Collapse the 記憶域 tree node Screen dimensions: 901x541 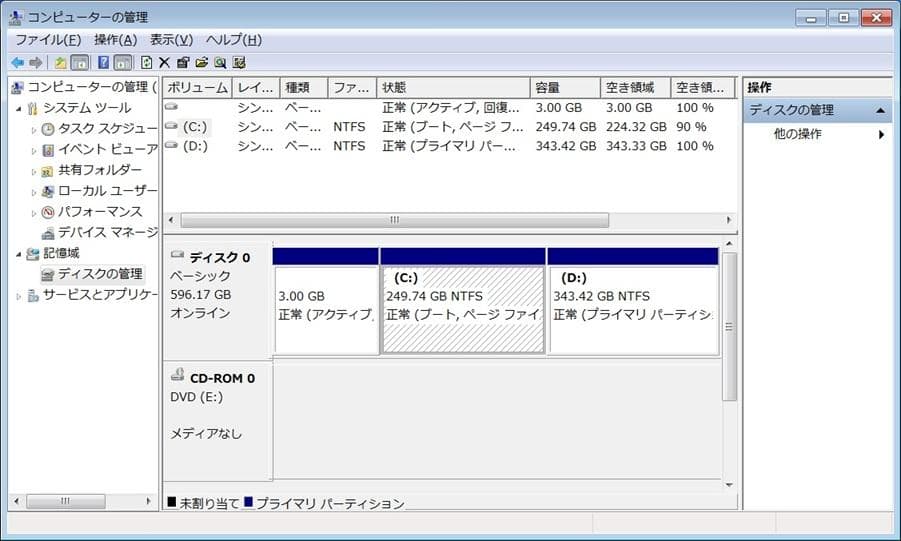pyautogui.click(x=18, y=254)
